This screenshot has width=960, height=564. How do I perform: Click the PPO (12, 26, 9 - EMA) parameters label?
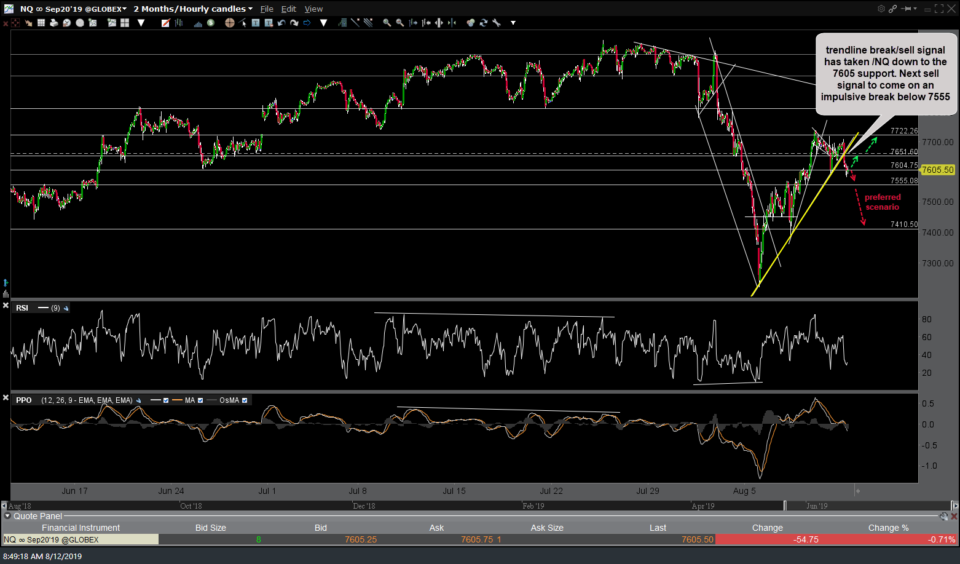click(86, 400)
